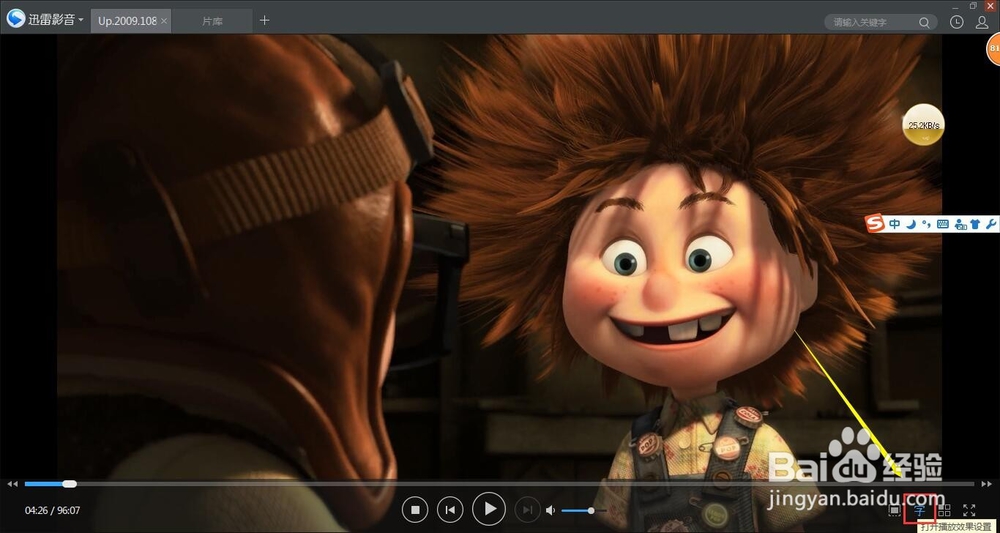Viewport: 1000px width, 533px height.
Task: Open the four-square grid icon
Action: (945, 510)
